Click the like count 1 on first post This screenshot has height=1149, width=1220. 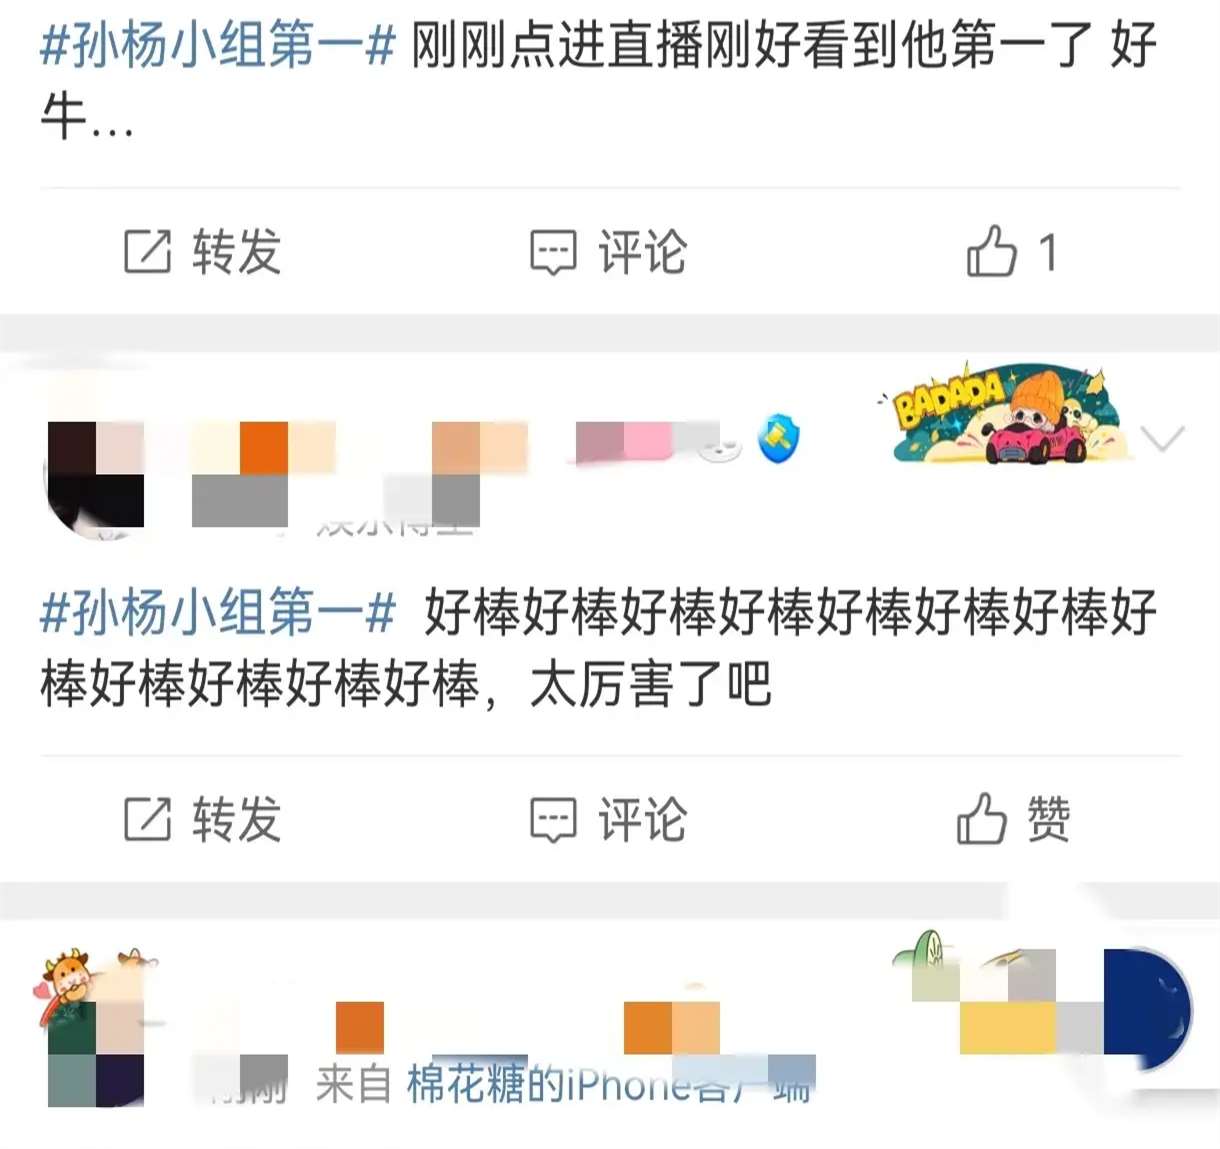point(1047,252)
